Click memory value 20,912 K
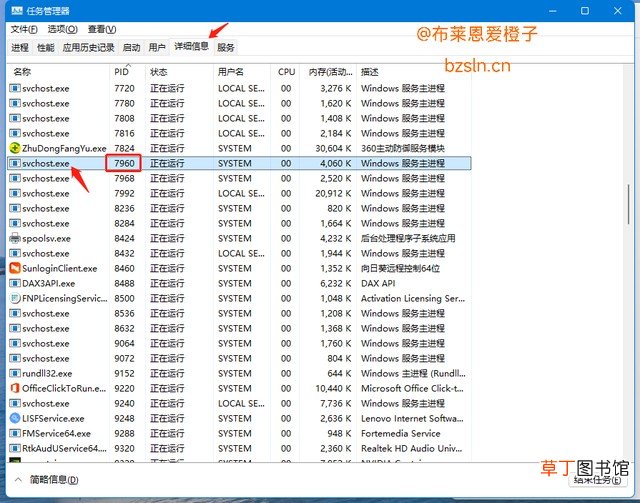640x503 pixels. (333, 193)
